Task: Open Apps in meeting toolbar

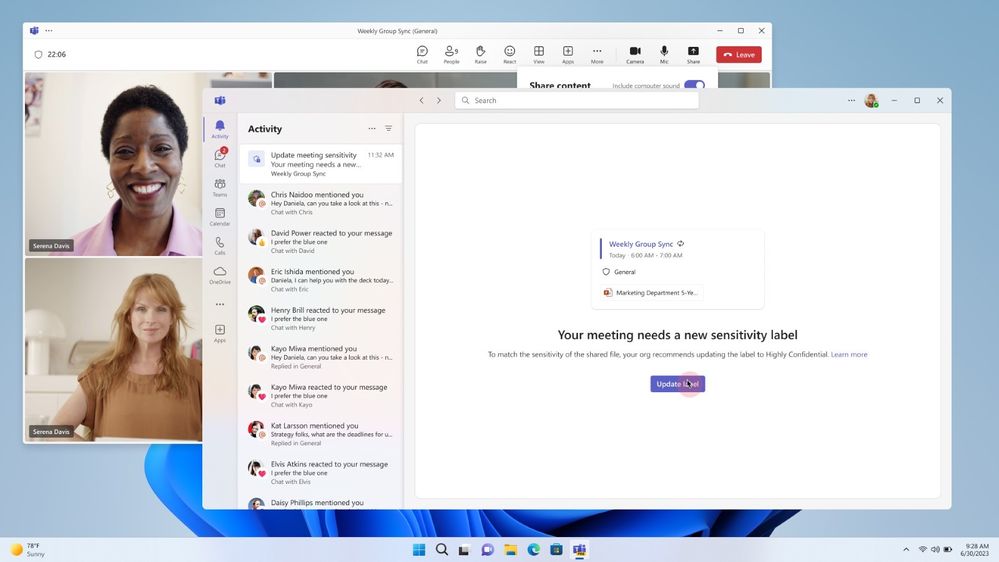Action: pos(568,54)
